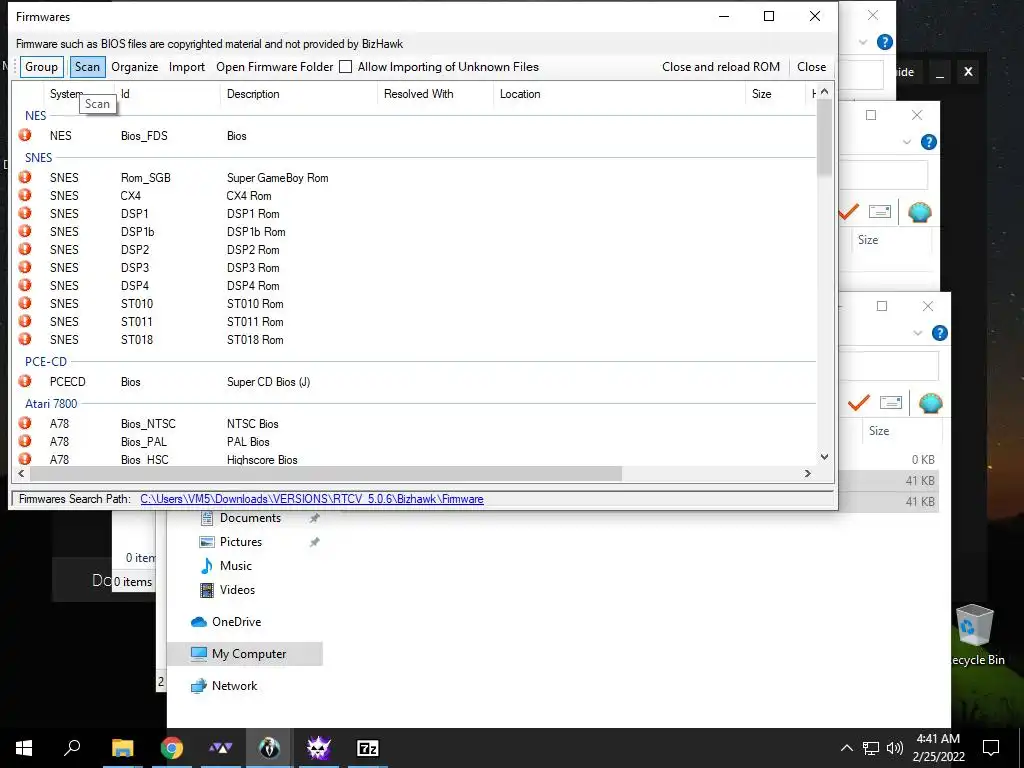Open the volume control in system tray

coord(895,748)
